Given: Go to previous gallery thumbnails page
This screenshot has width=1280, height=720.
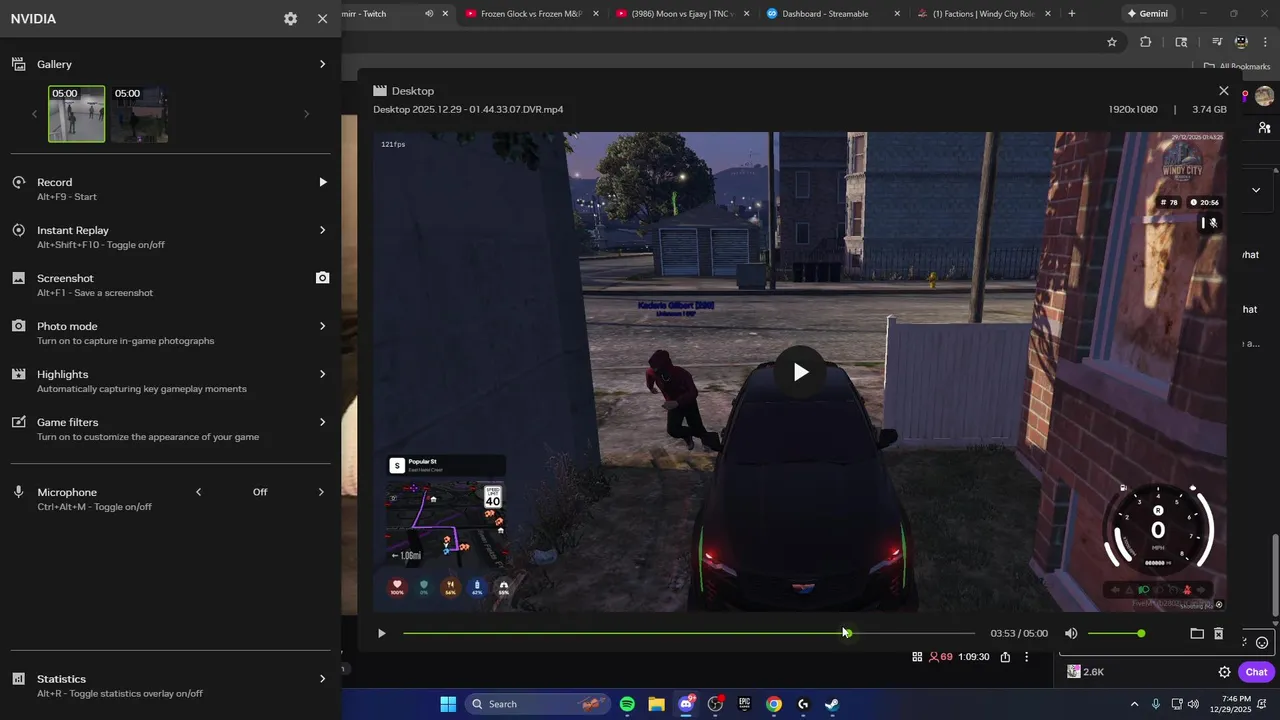Looking at the screenshot, I should [x=34, y=114].
